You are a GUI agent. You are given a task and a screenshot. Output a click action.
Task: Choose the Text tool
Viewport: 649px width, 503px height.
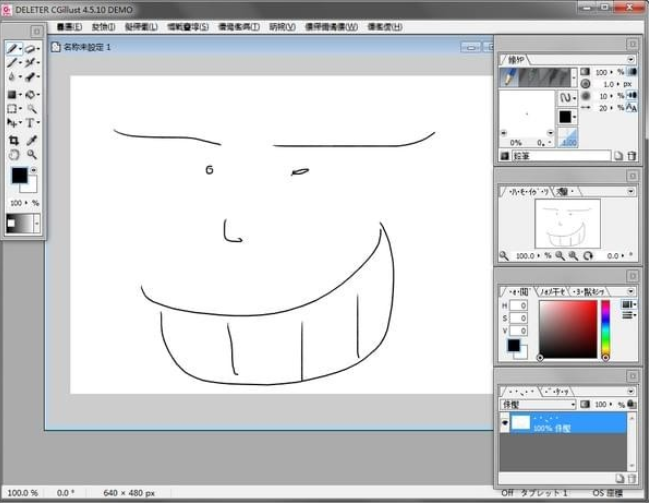(31, 123)
